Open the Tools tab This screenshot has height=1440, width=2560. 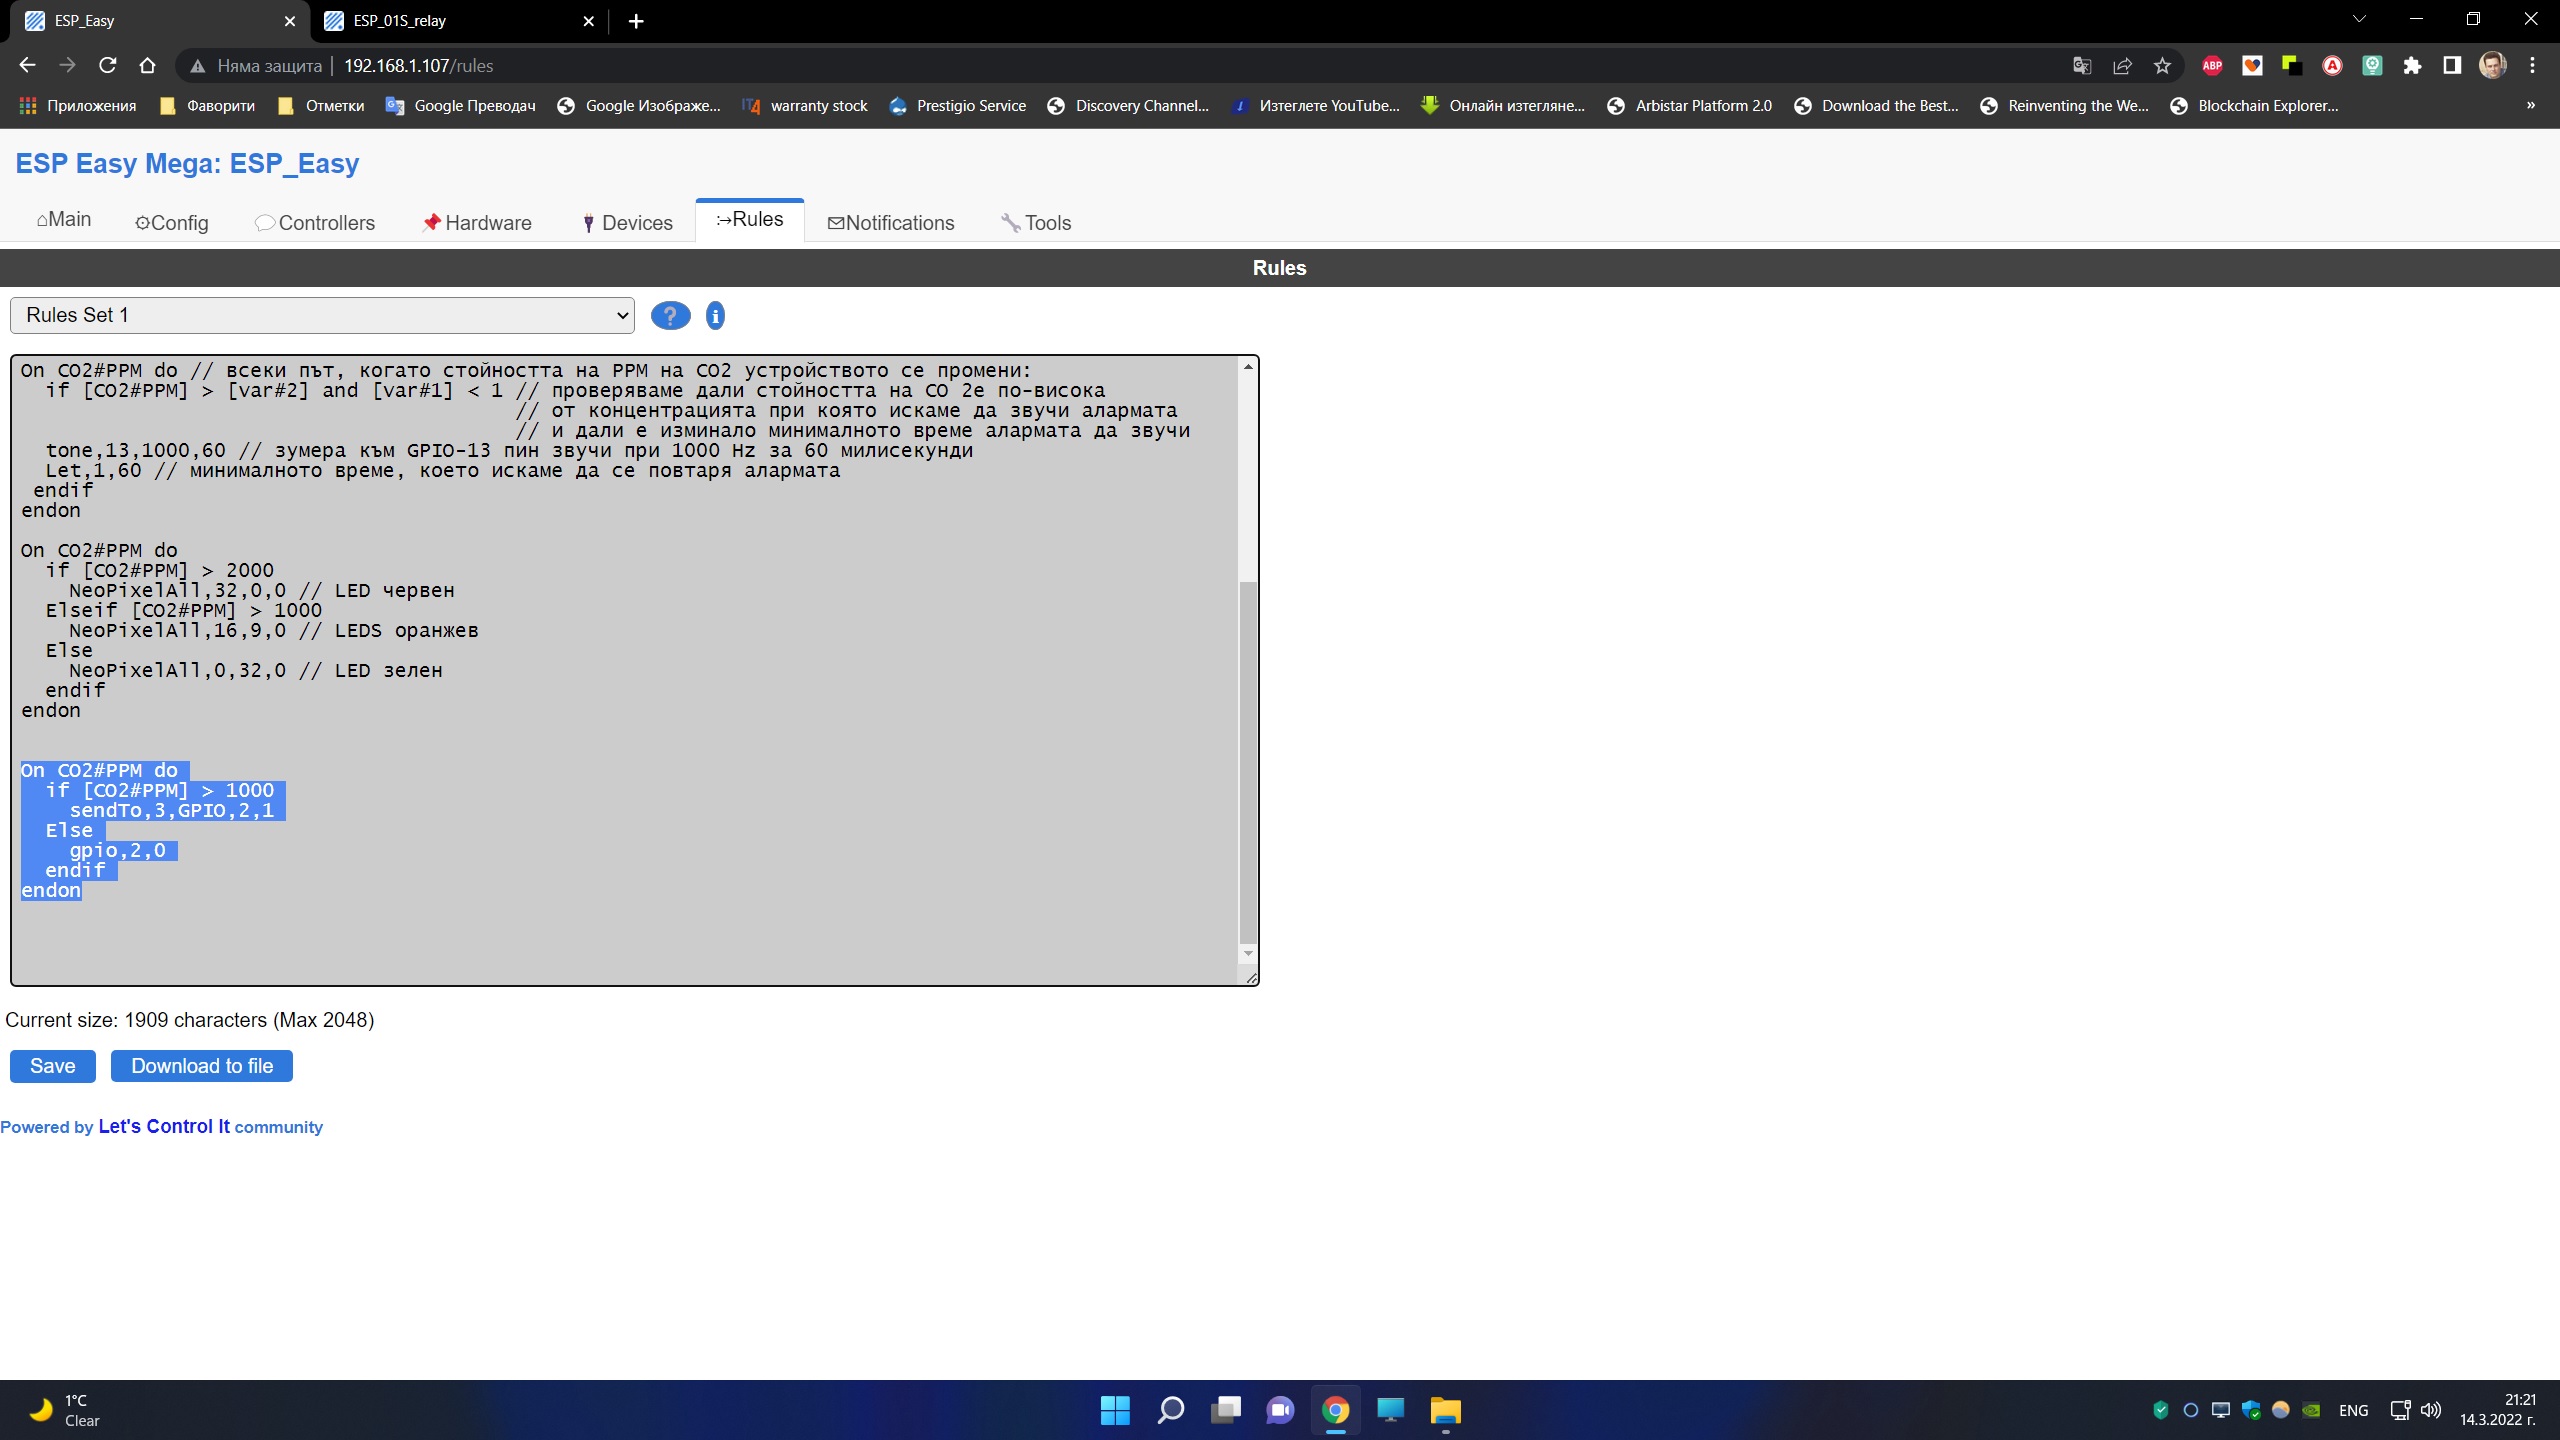coord(1036,223)
